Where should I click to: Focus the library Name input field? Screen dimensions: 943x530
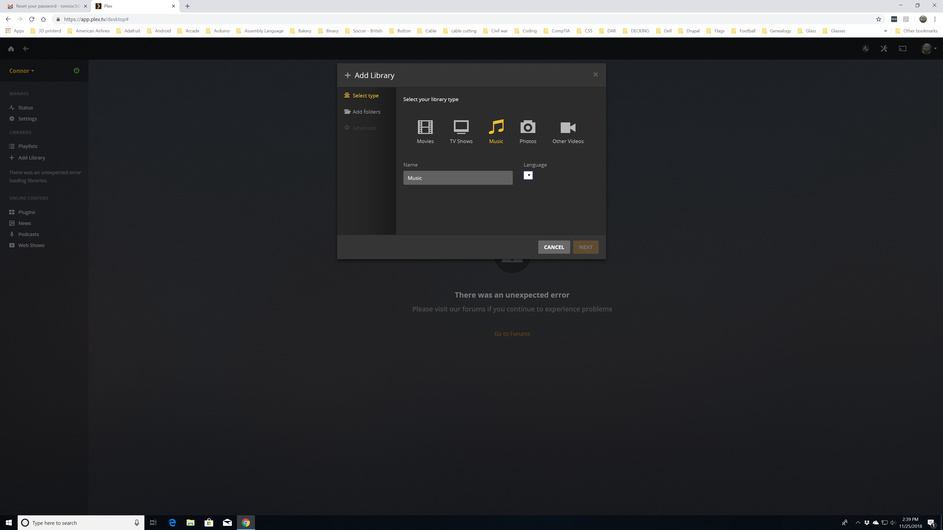point(458,178)
